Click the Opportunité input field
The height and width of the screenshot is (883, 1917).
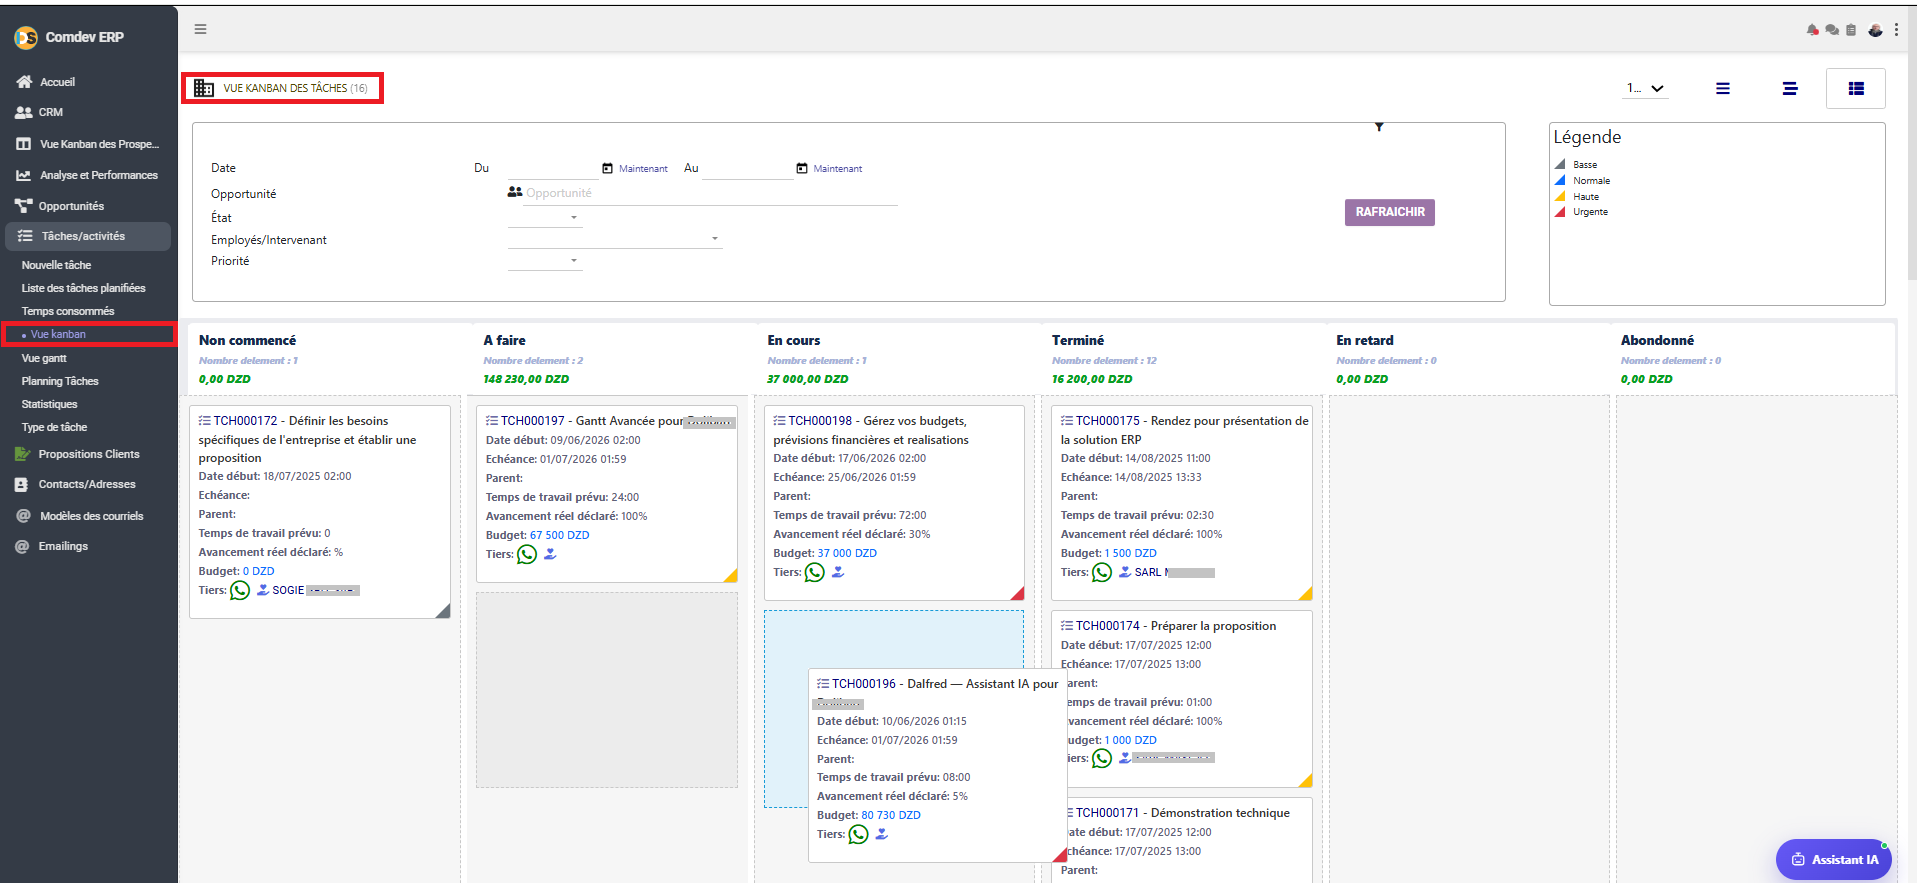[x=710, y=193]
